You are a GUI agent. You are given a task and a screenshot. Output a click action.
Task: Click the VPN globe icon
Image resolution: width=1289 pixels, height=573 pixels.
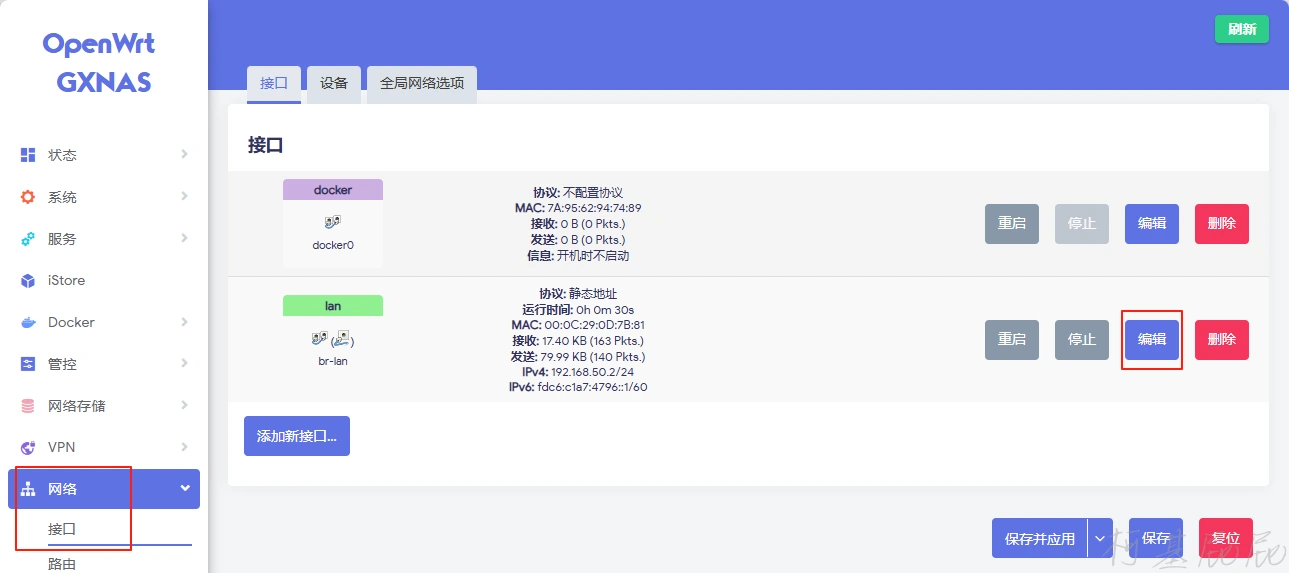pos(28,447)
